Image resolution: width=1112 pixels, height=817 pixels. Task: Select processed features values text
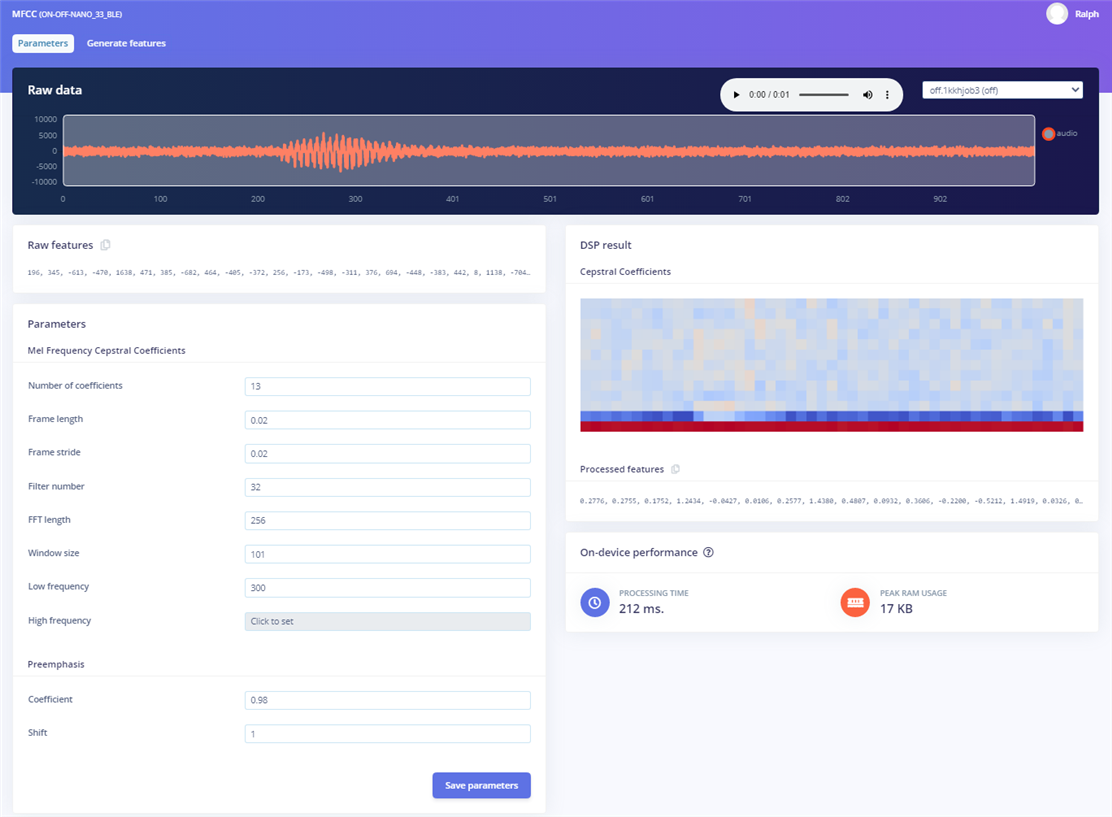831,501
